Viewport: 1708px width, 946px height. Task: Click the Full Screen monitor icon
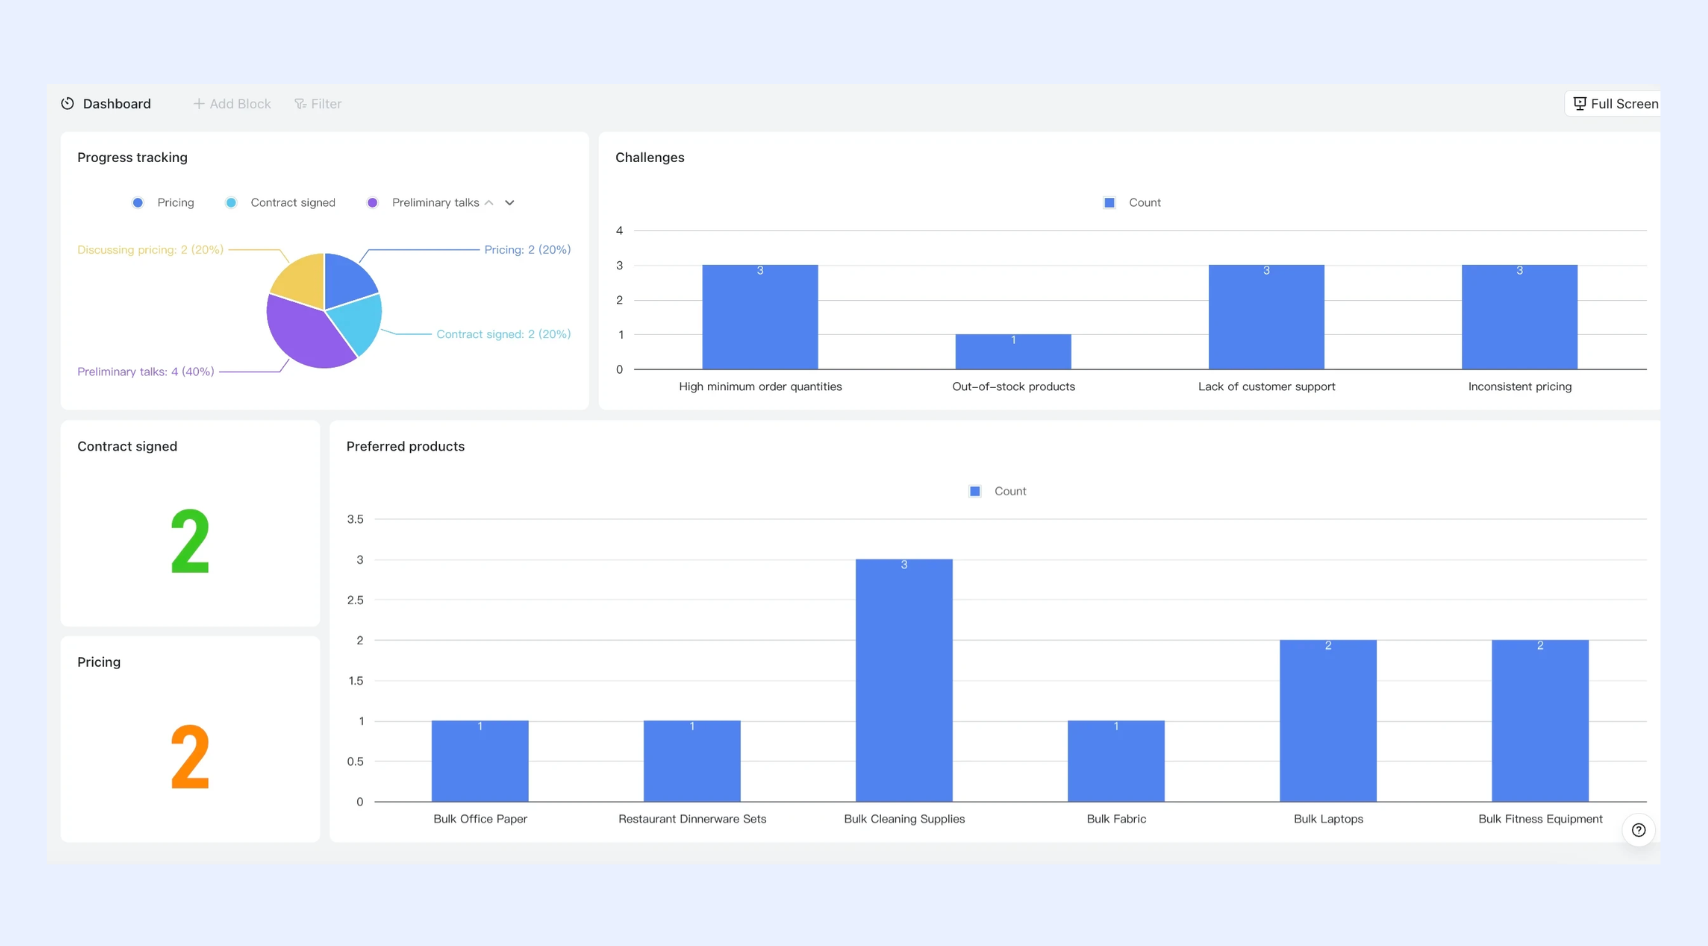click(x=1580, y=104)
